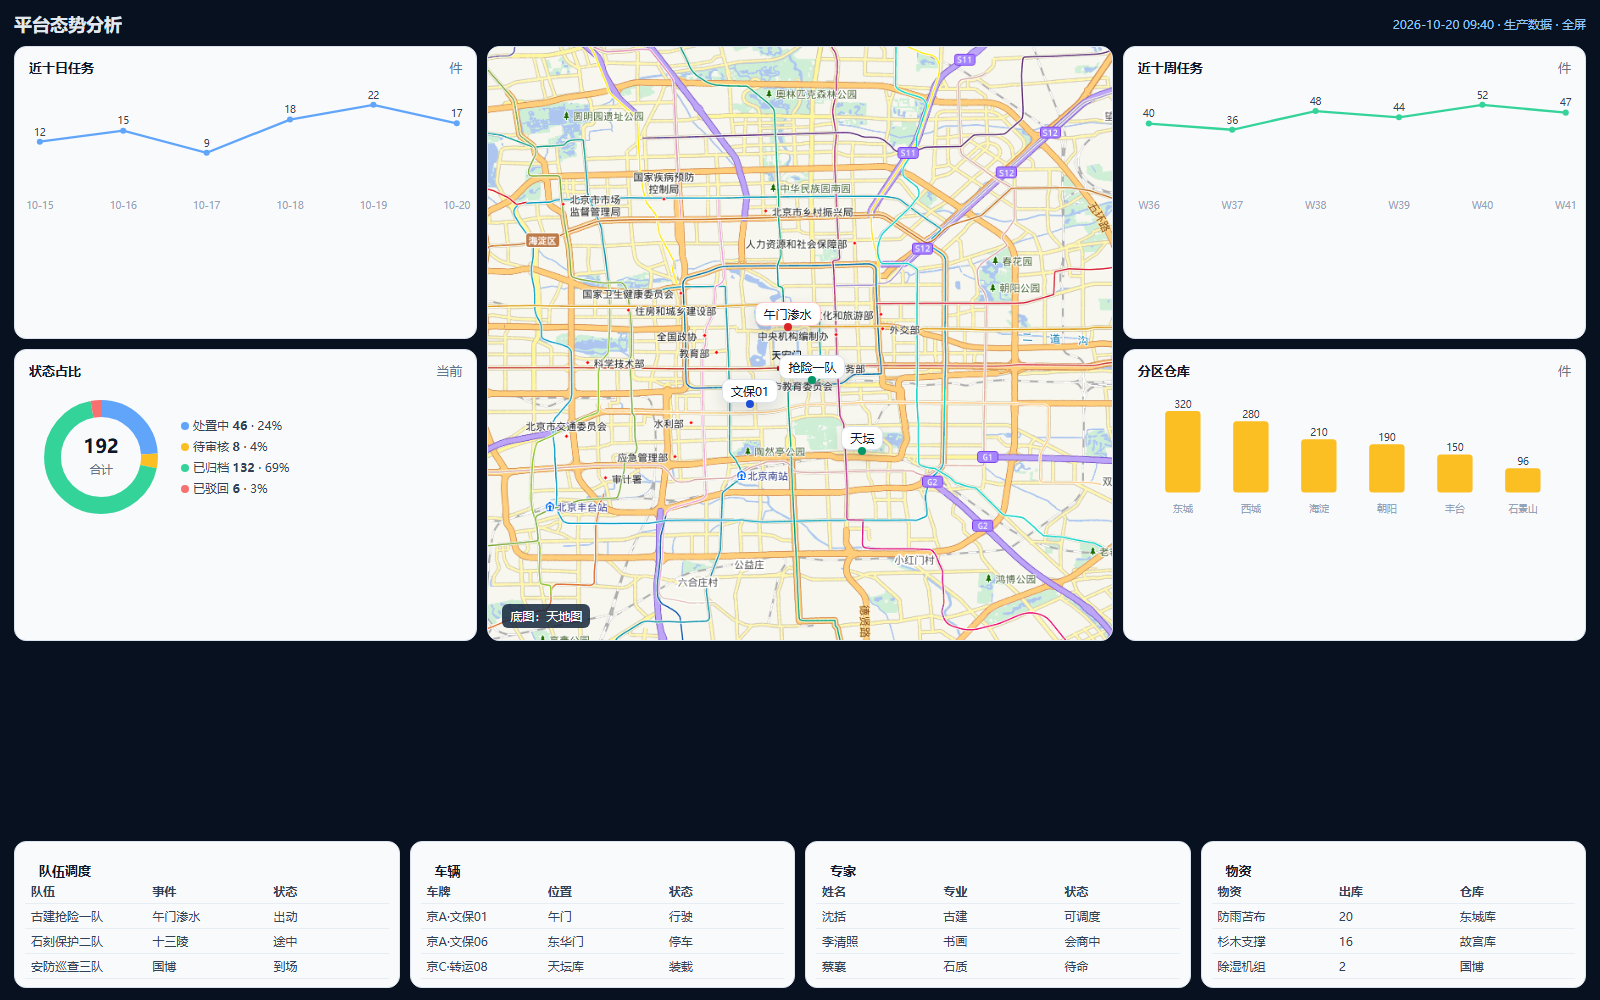Click vehicle plate 京A·文保06
The width and height of the screenshot is (1600, 1000).
coord(457,942)
